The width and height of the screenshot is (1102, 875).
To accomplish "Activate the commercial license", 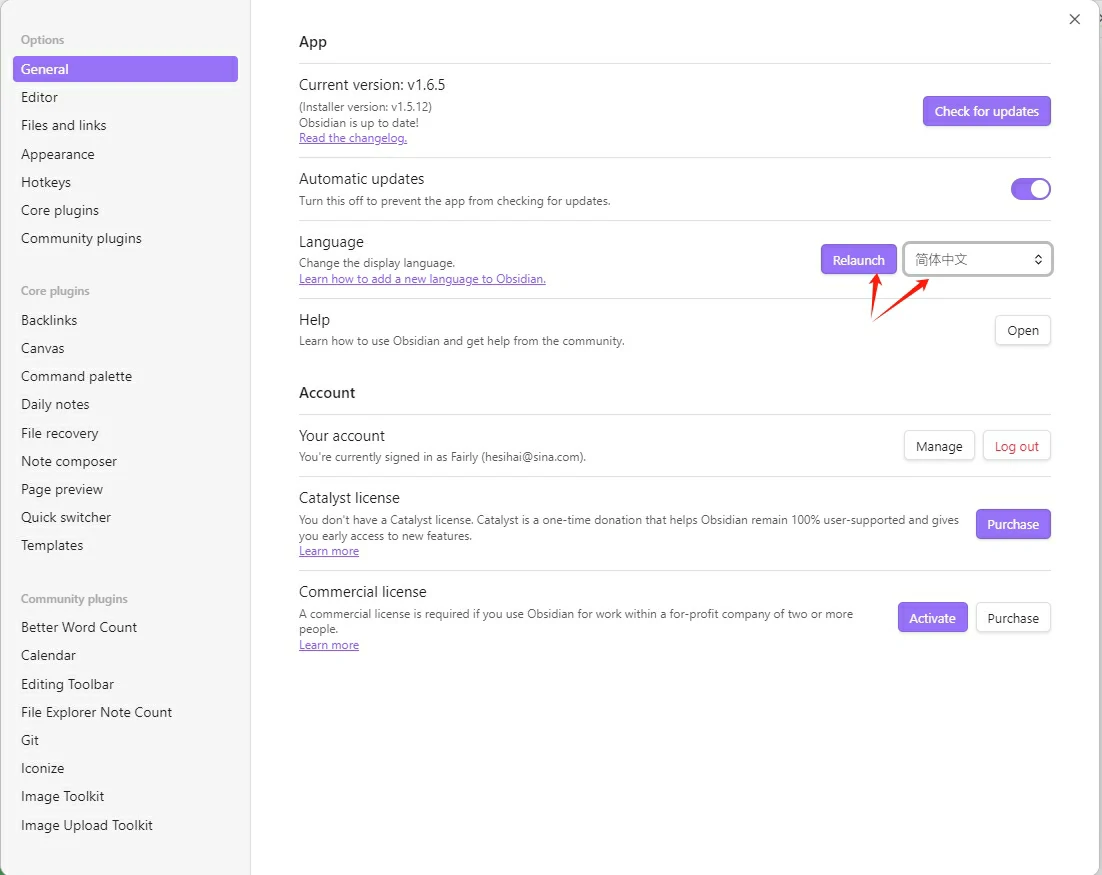I will 932,618.
